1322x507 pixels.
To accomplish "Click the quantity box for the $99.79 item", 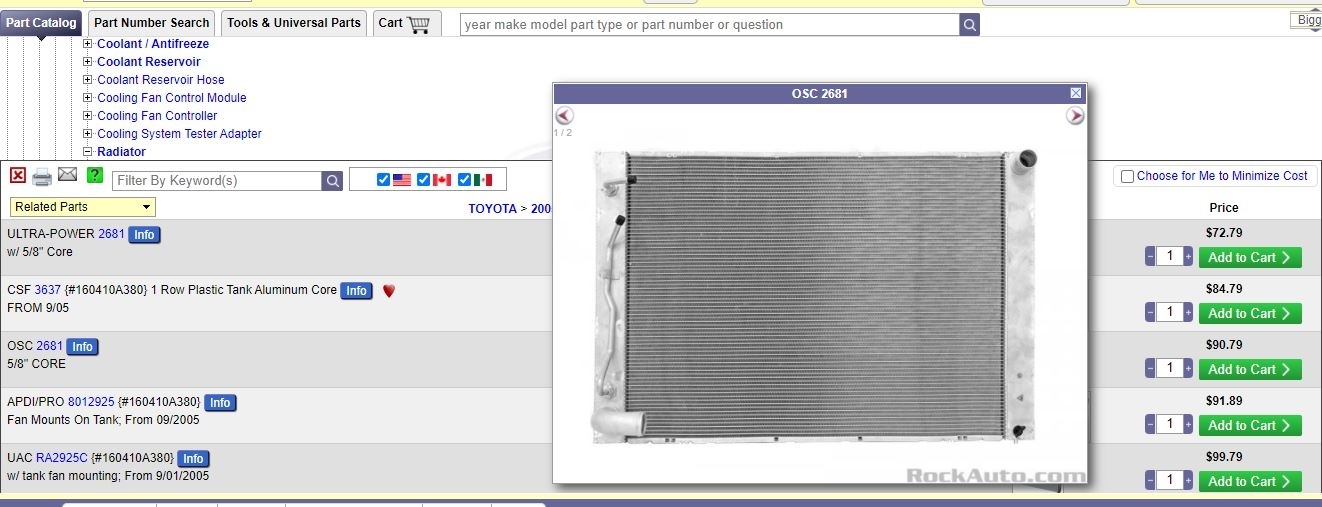I will (x=1170, y=481).
